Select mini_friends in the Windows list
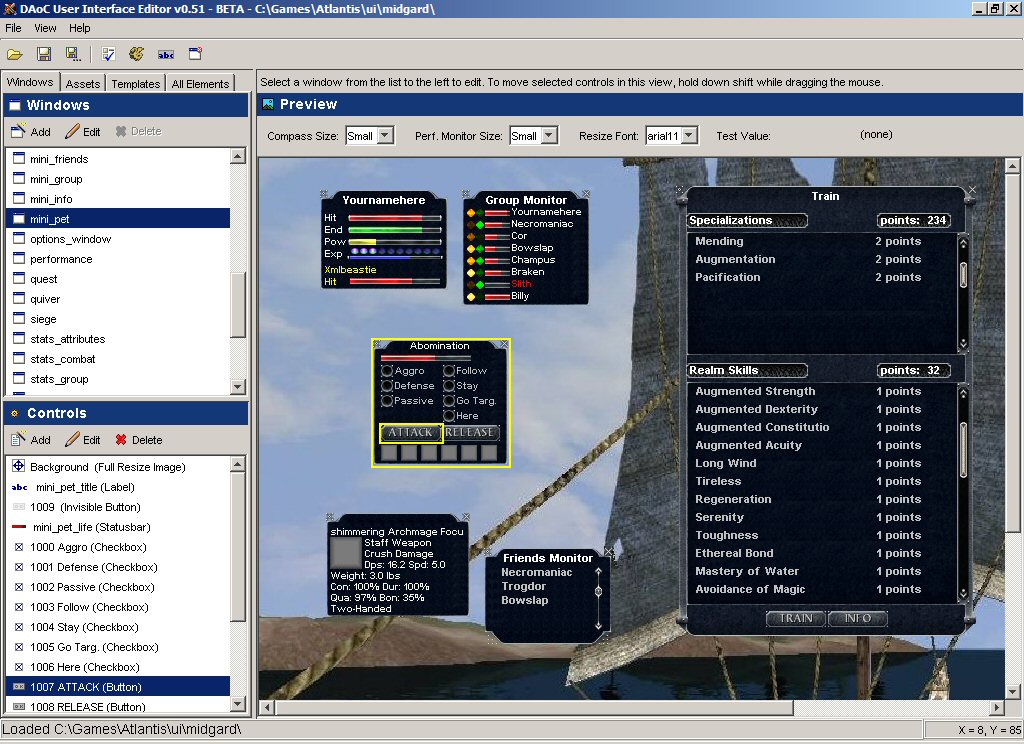The height and width of the screenshot is (744, 1024). 118,159
